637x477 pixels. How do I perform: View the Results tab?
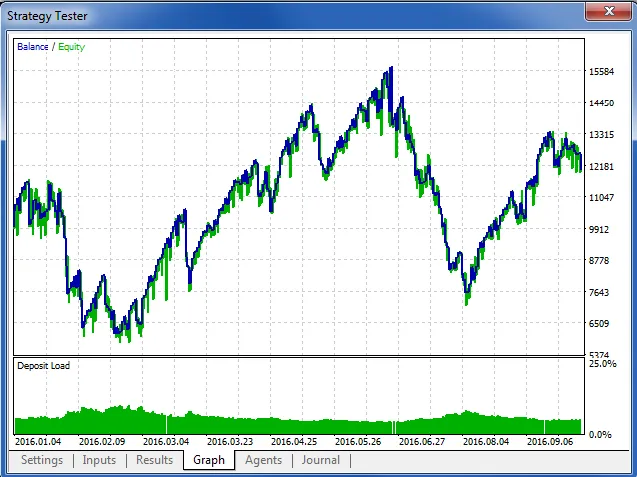tap(154, 460)
